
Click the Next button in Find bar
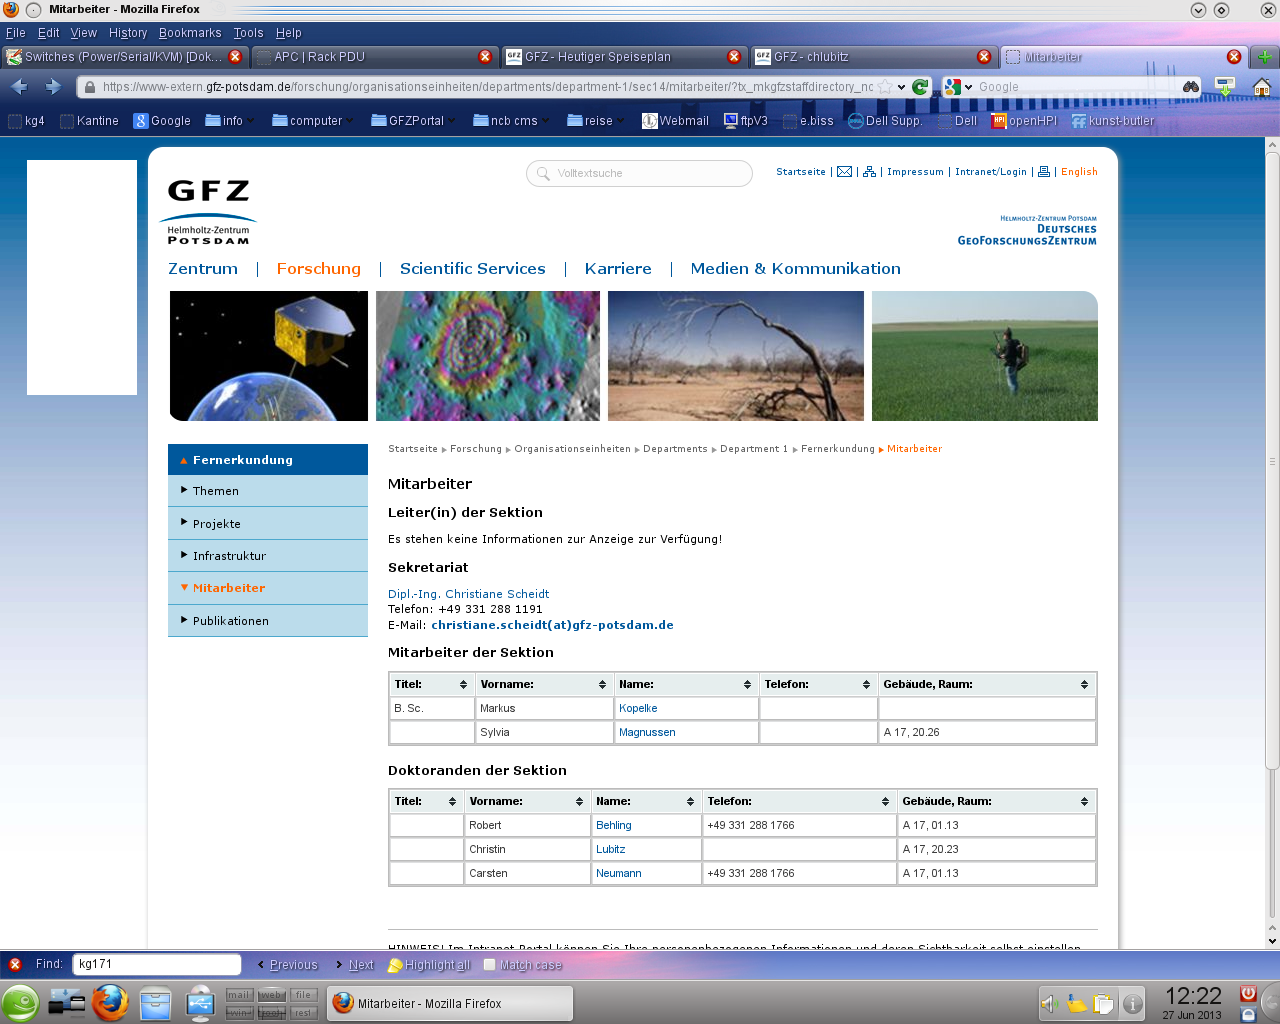coord(355,965)
